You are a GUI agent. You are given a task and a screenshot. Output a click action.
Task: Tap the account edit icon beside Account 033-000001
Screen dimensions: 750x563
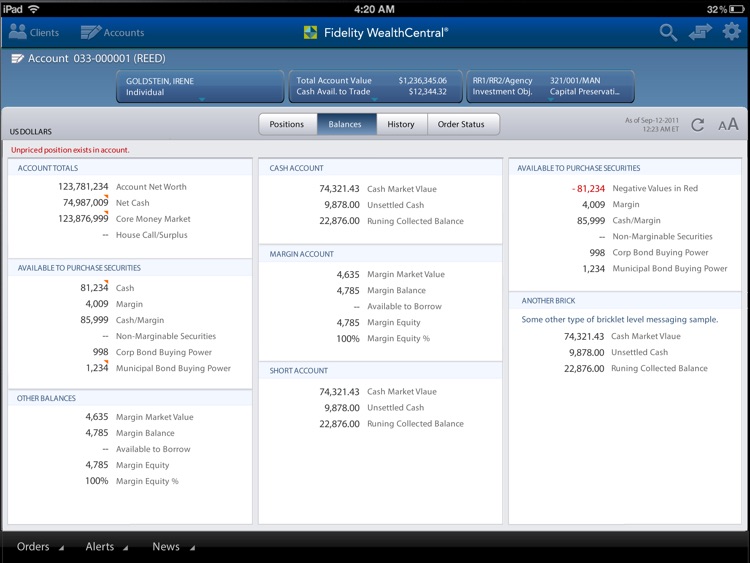[x=17, y=58]
